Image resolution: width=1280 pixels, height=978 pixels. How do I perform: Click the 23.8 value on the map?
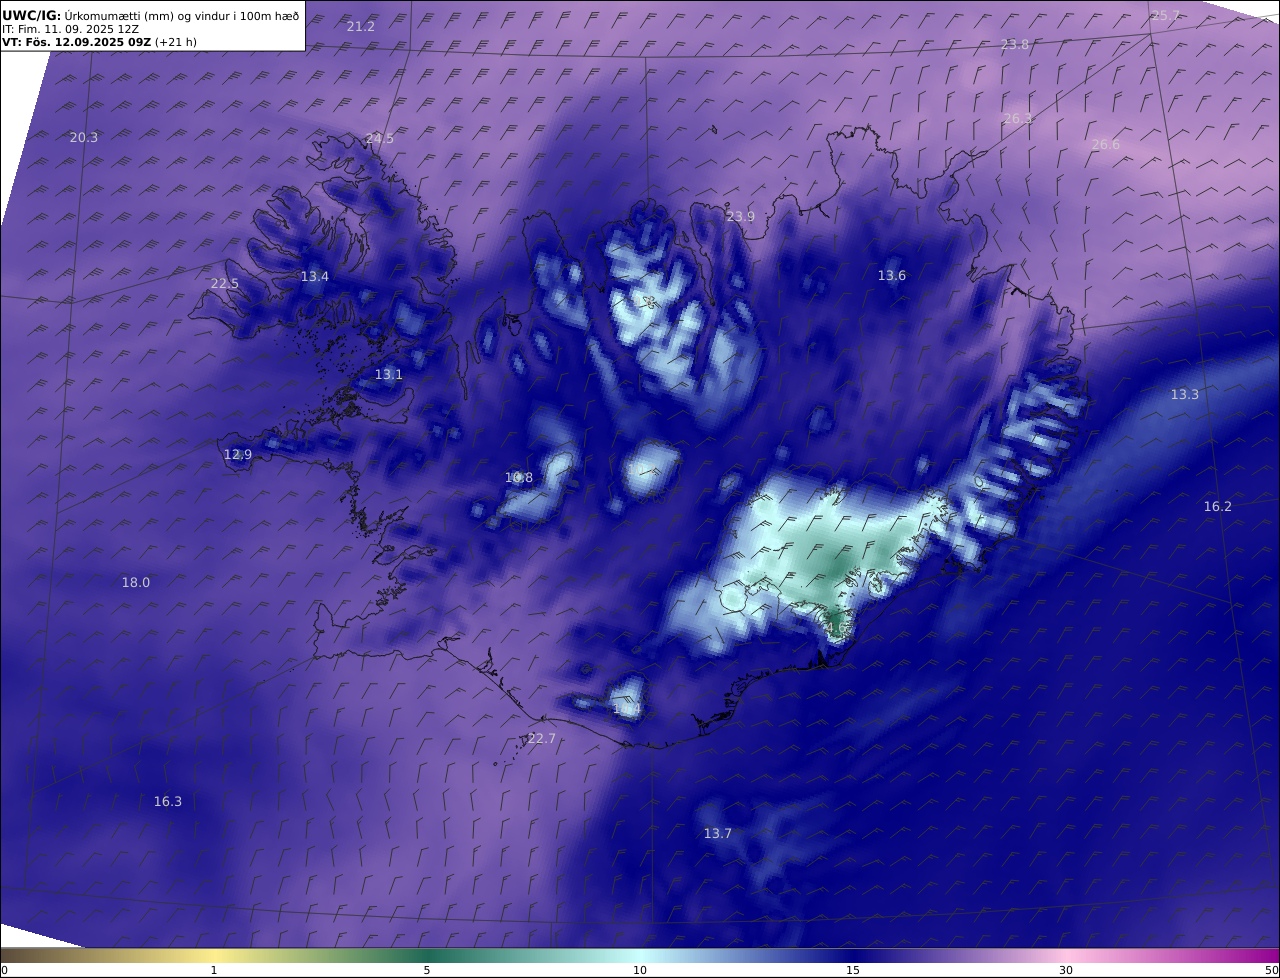(1015, 44)
